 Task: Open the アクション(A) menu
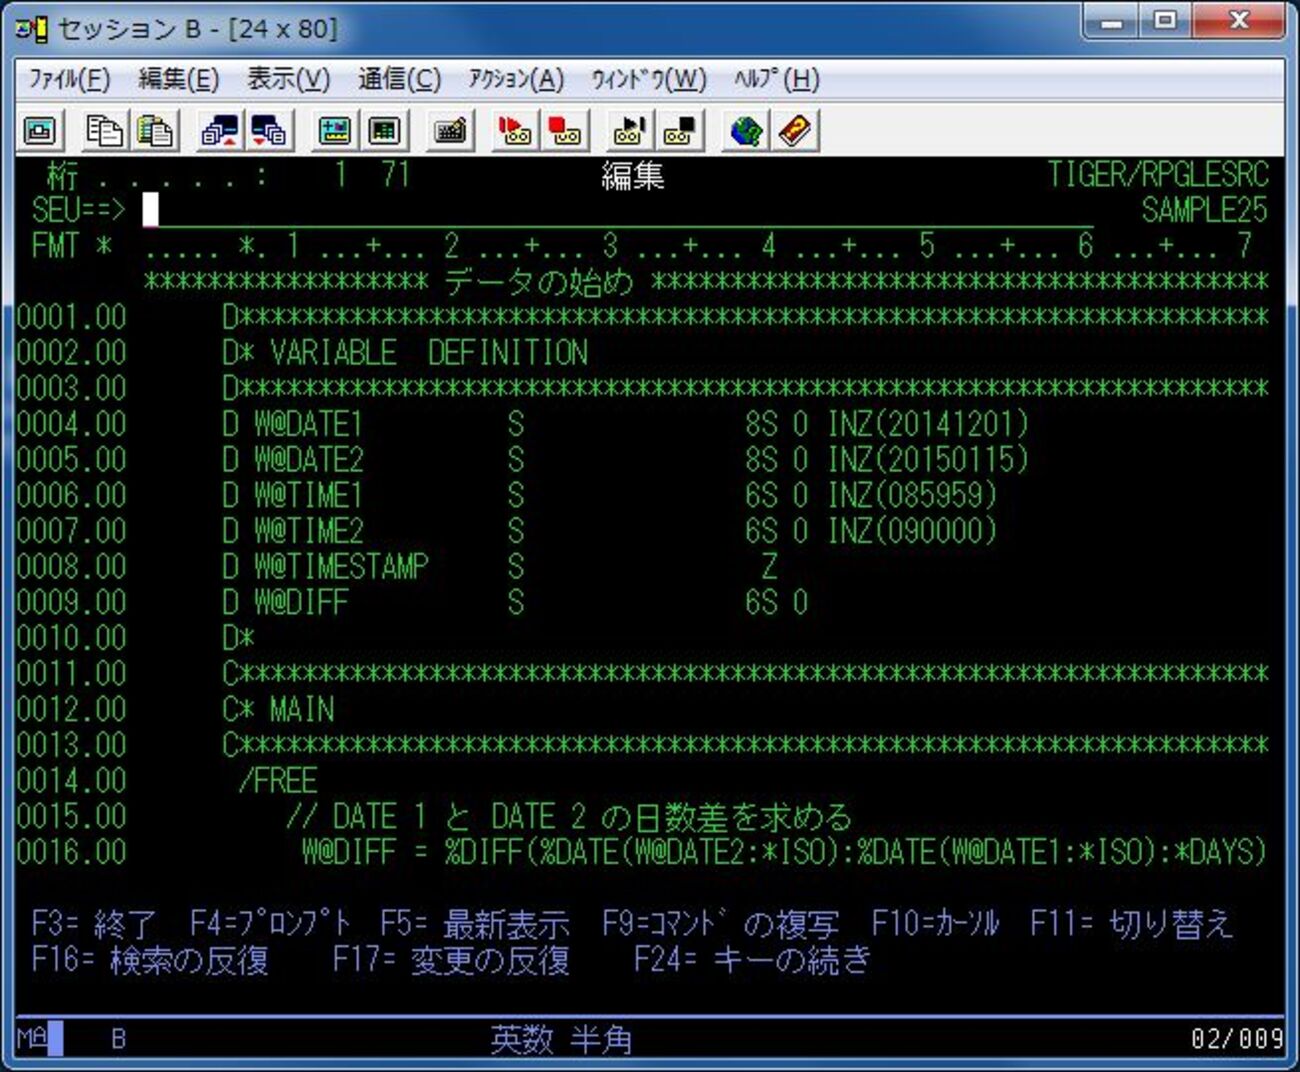click(516, 79)
